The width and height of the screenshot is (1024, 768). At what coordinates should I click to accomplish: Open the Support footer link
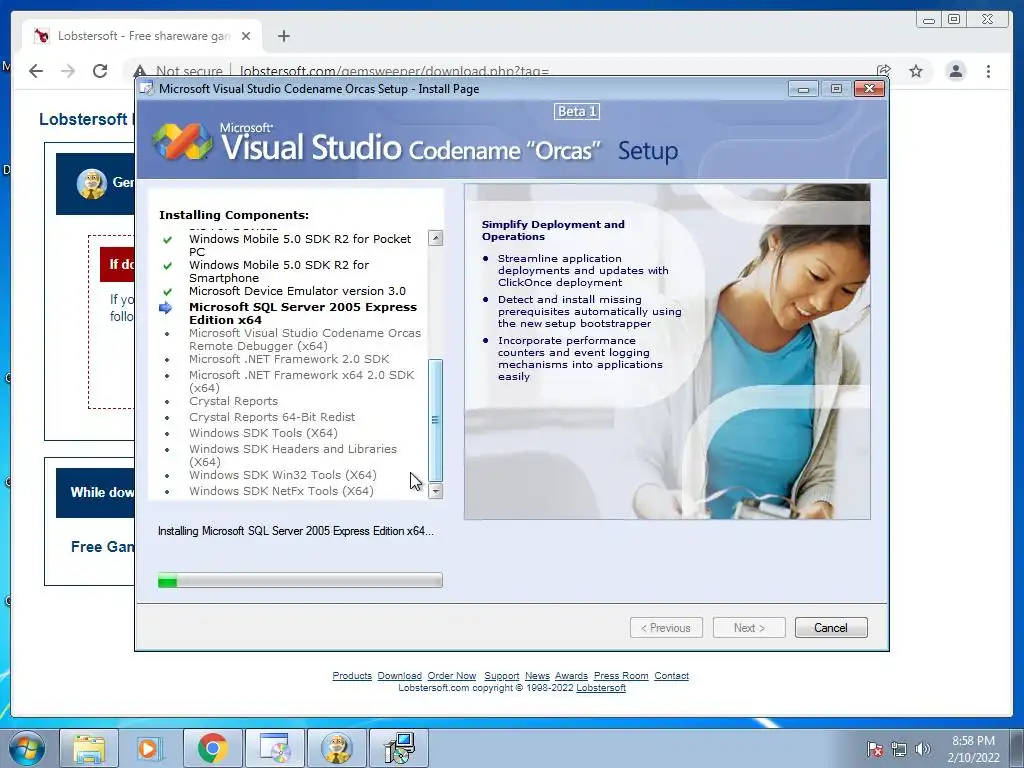pyautogui.click(x=502, y=676)
